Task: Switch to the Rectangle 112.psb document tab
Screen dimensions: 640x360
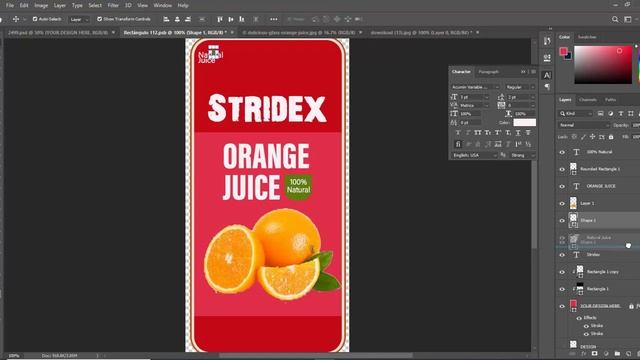Action: [175, 32]
